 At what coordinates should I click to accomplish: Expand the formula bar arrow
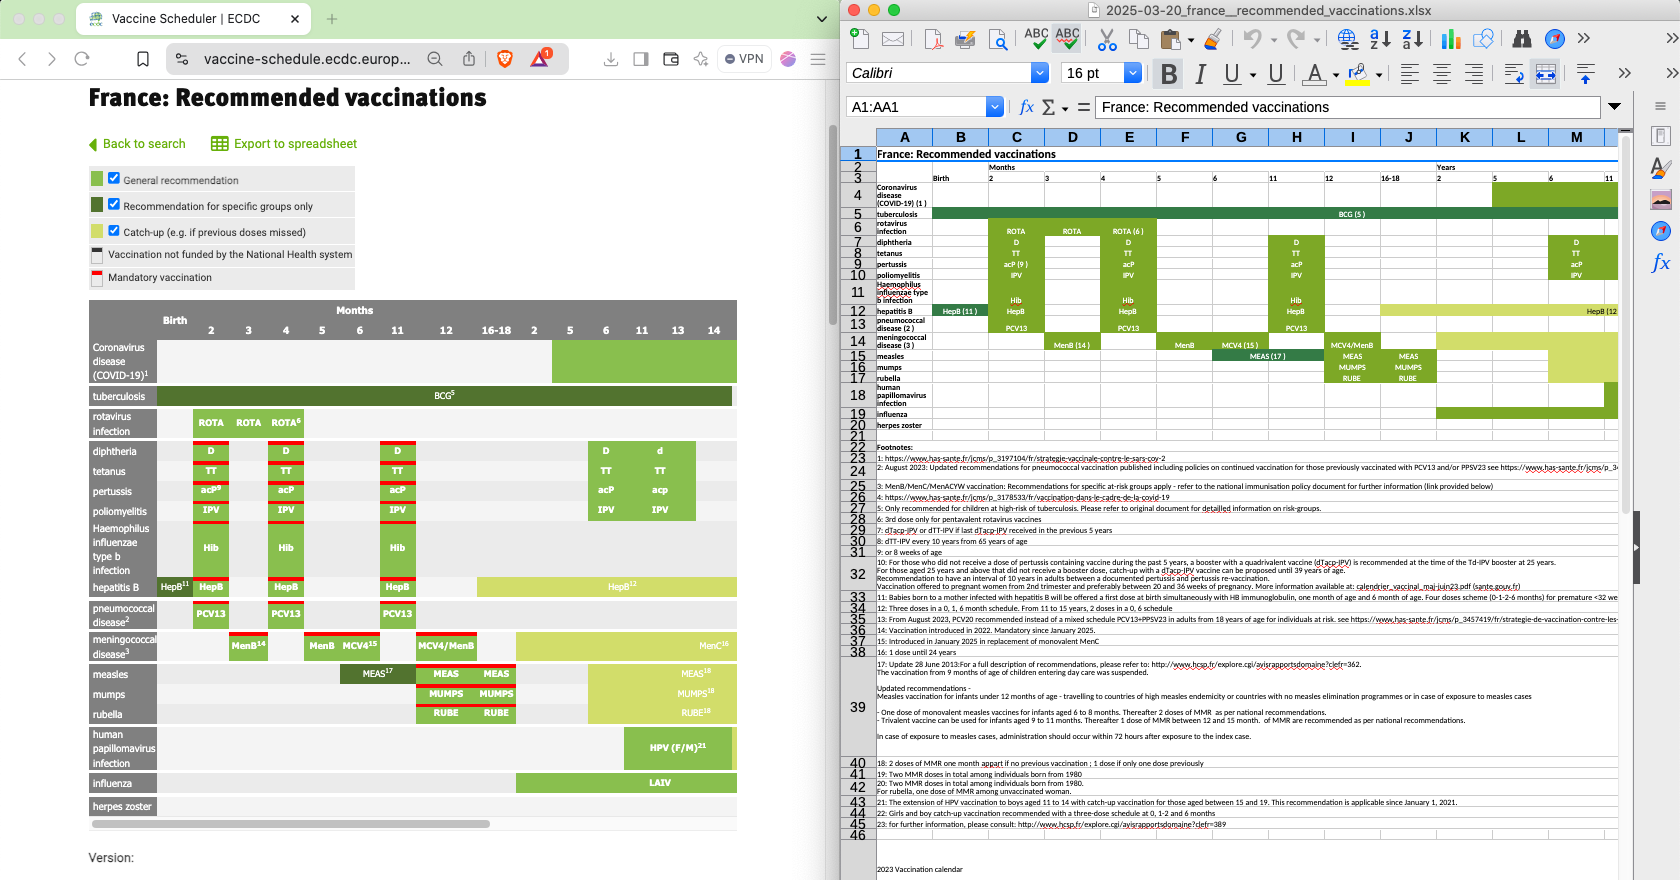click(1614, 107)
